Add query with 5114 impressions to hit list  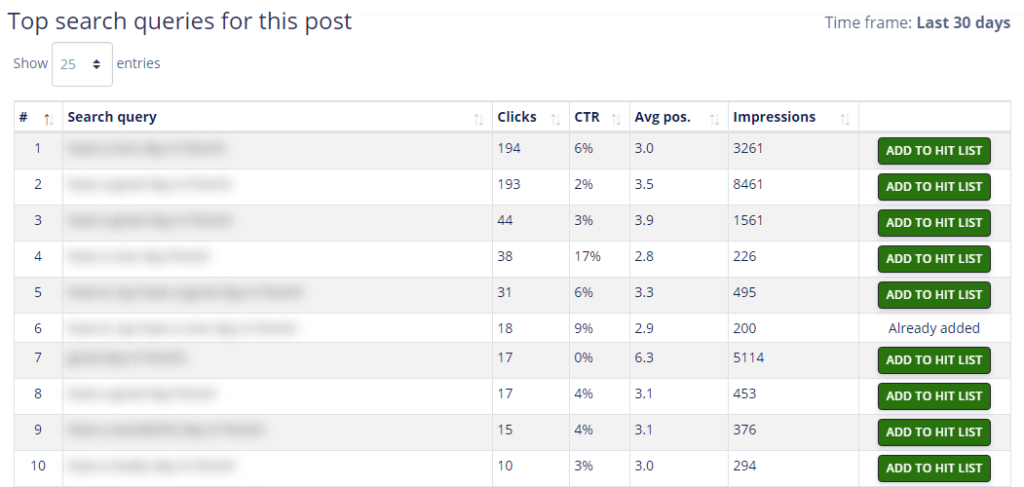pos(934,360)
